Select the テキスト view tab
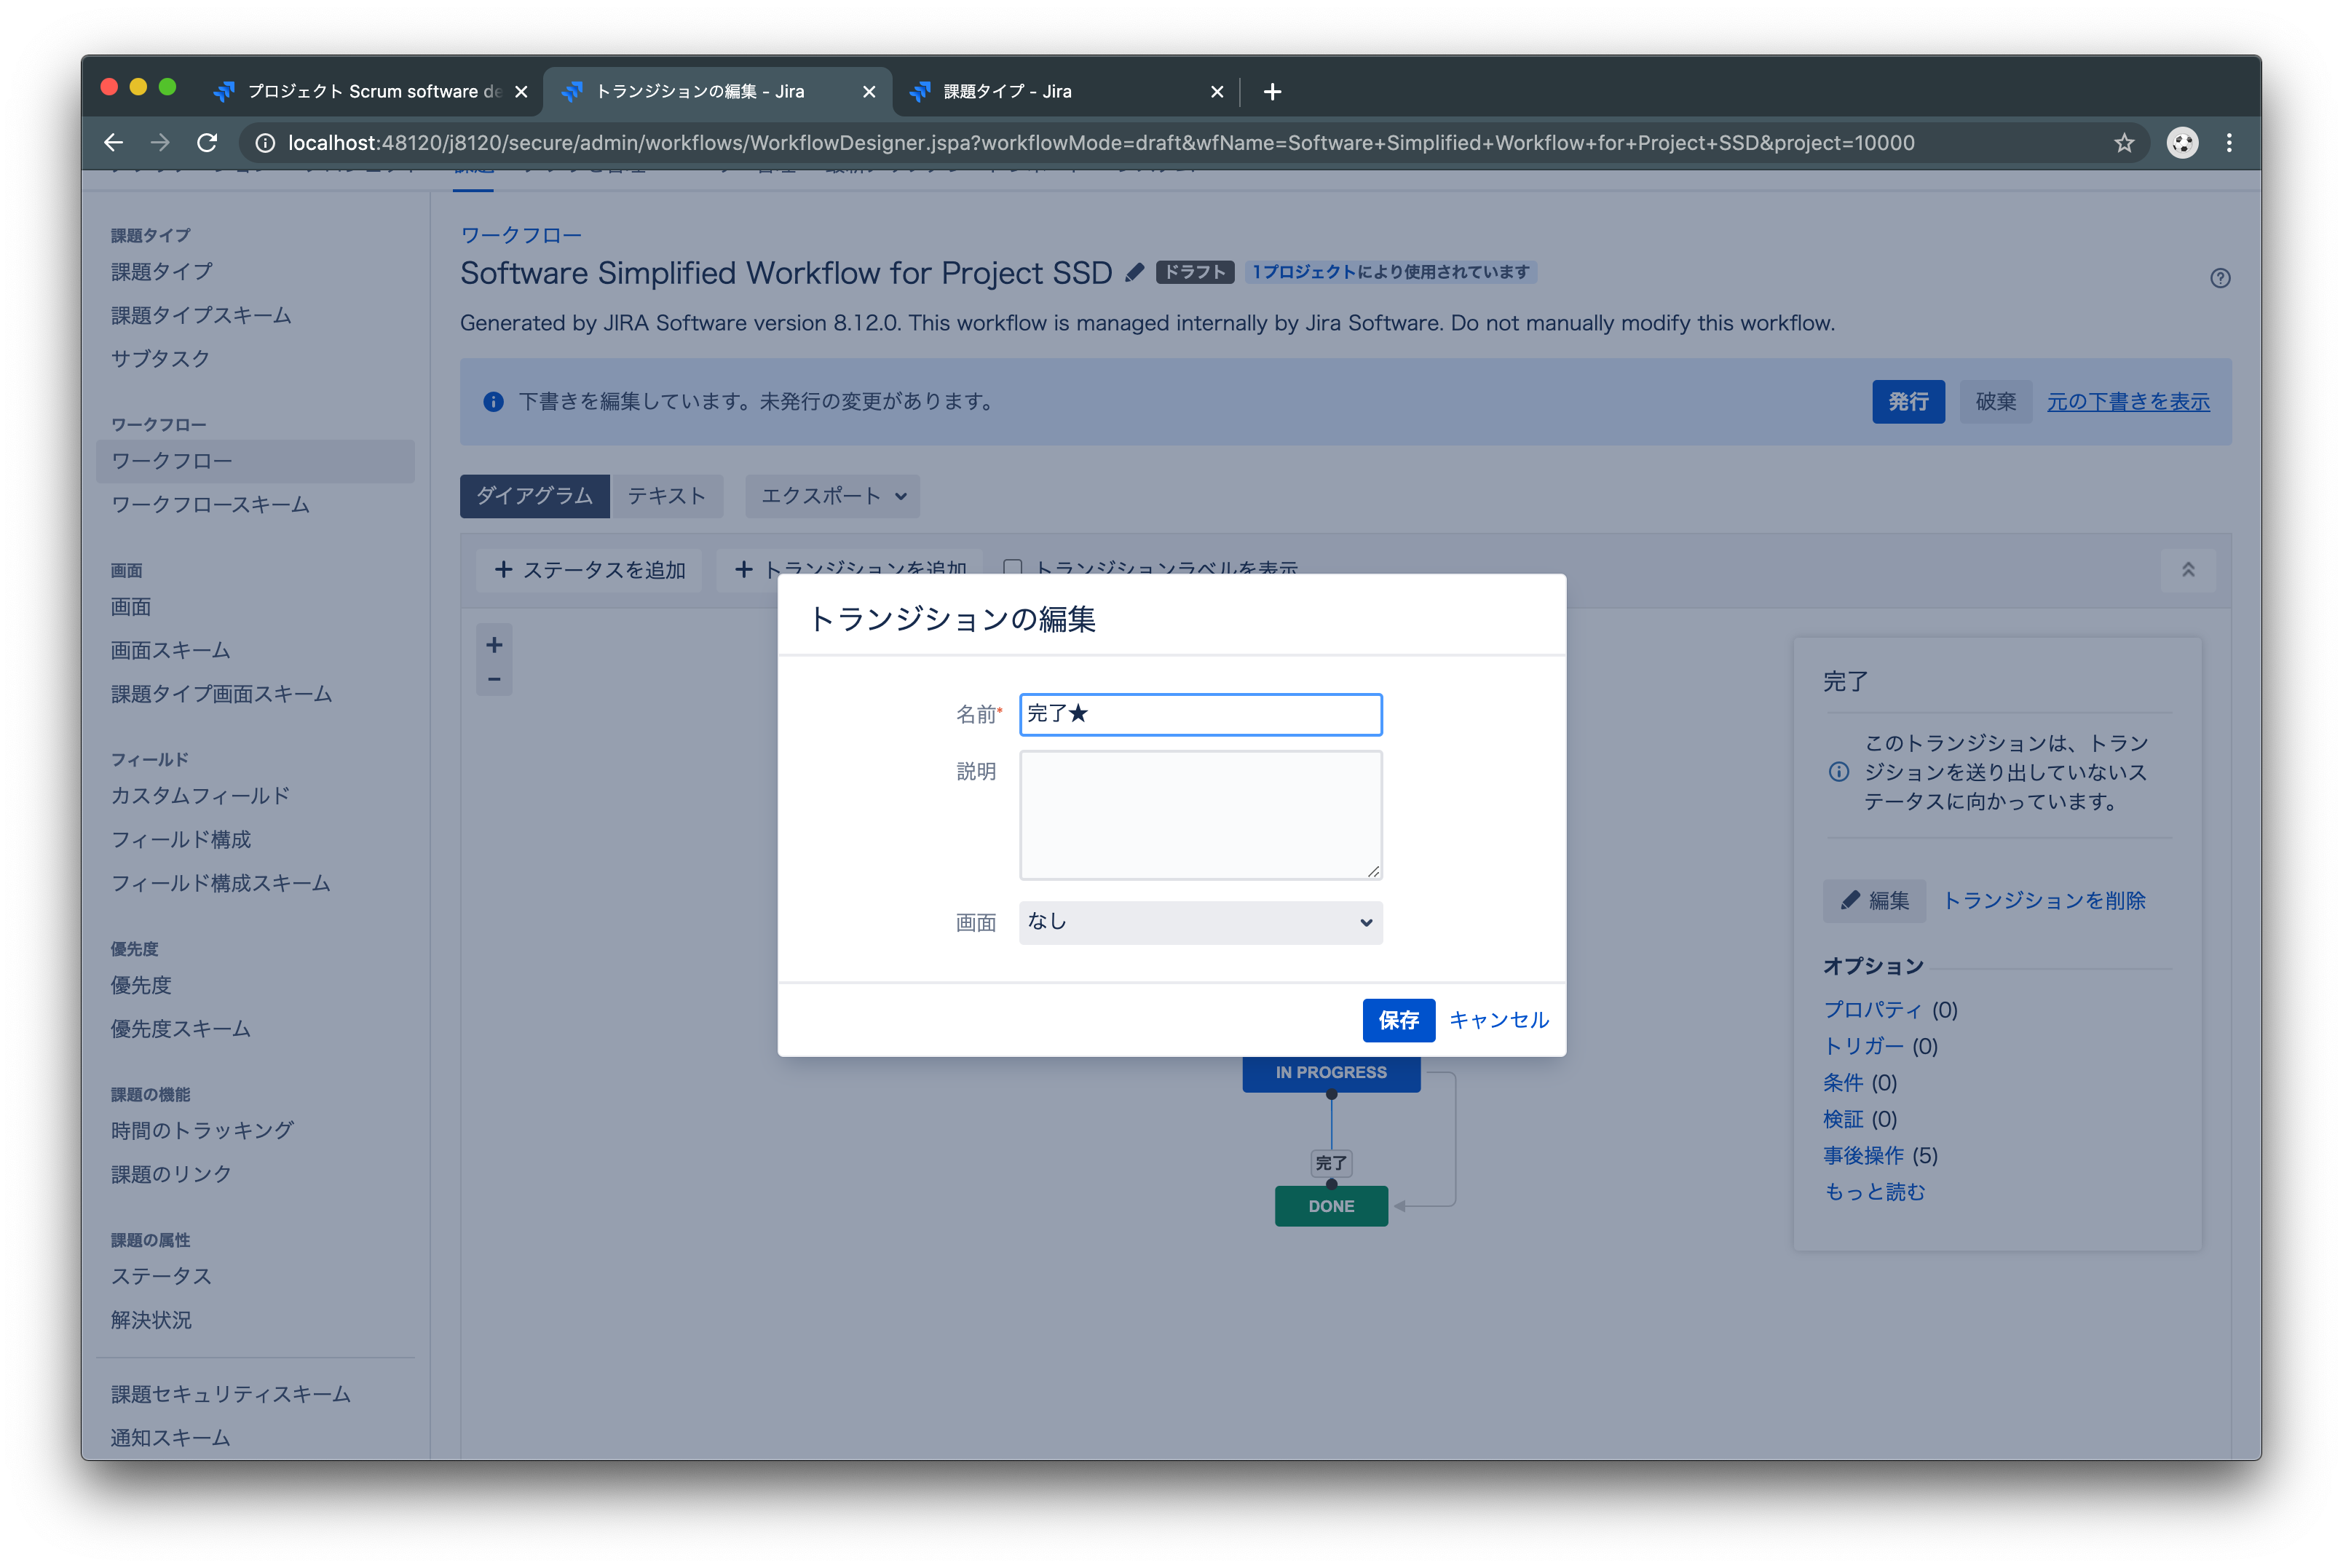Viewport: 2343px width, 1568px height. (x=666, y=496)
